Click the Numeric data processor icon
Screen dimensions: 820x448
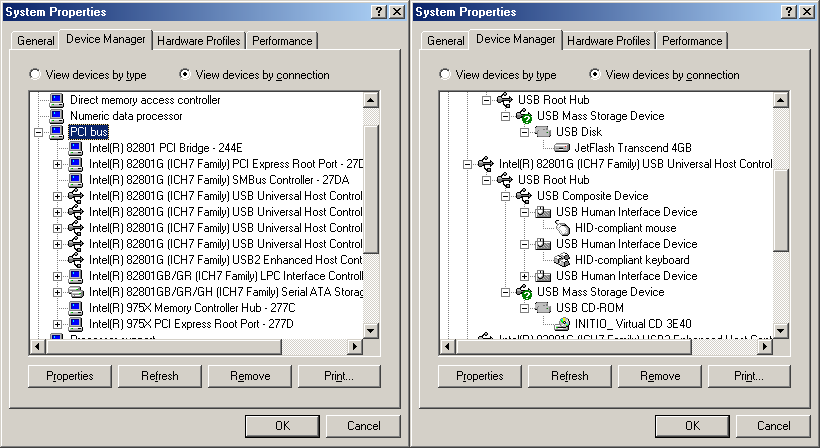(x=57, y=116)
